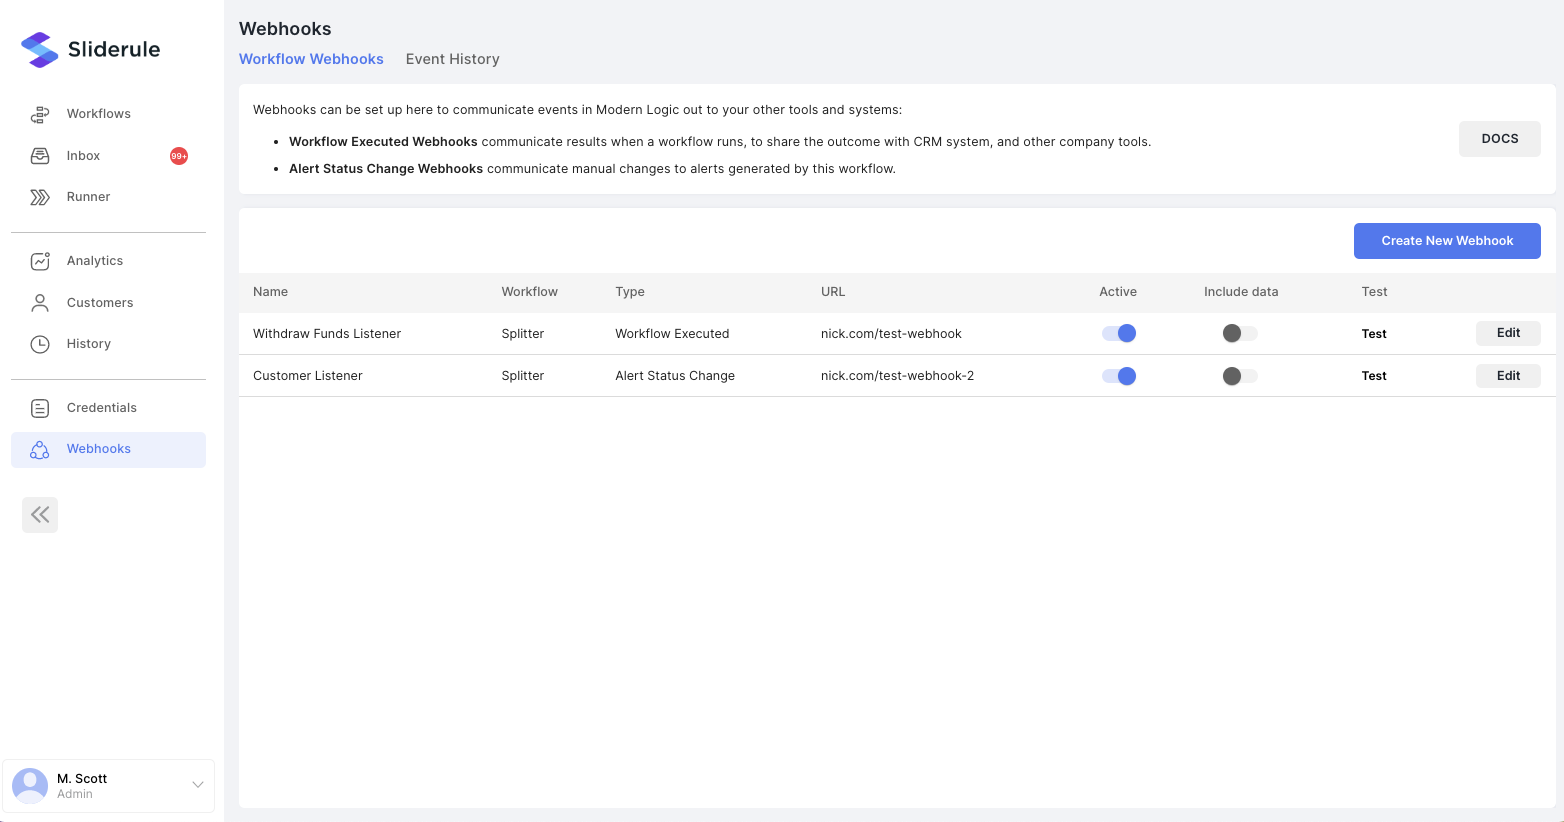Image resolution: width=1564 pixels, height=822 pixels.
Task: Open the Credentials section
Action: click(108, 408)
